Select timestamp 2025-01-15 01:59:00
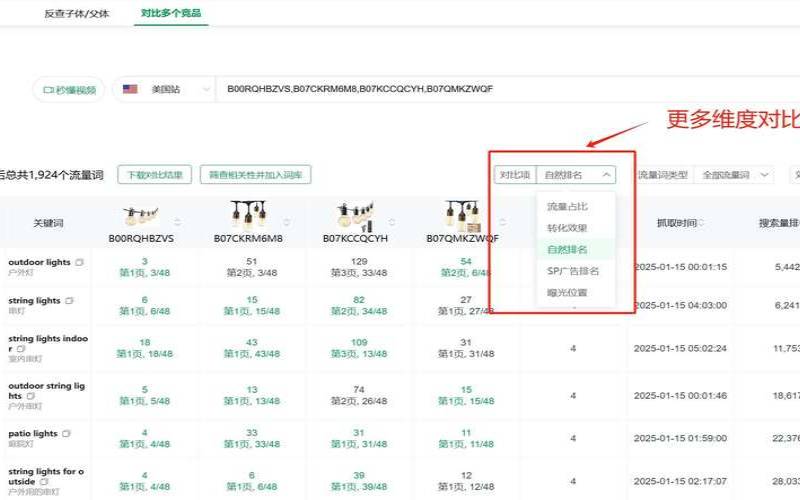Screen dimensions: 800x500 pyautogui.click(x=680, y=438)
